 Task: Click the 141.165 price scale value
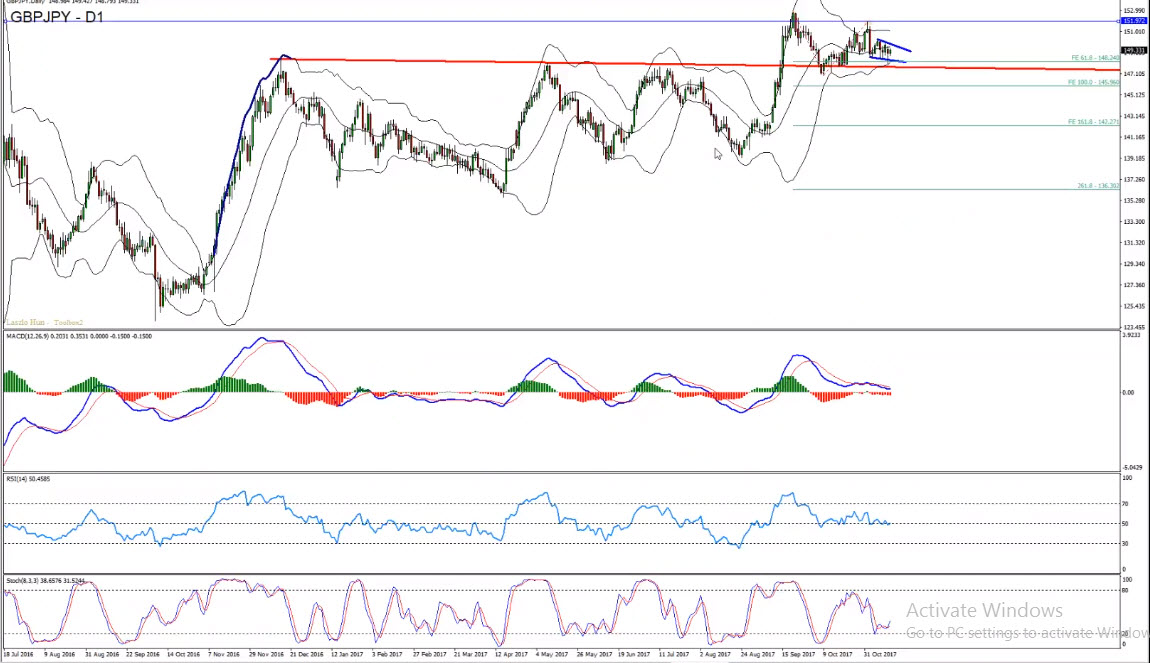(1134, 137)
